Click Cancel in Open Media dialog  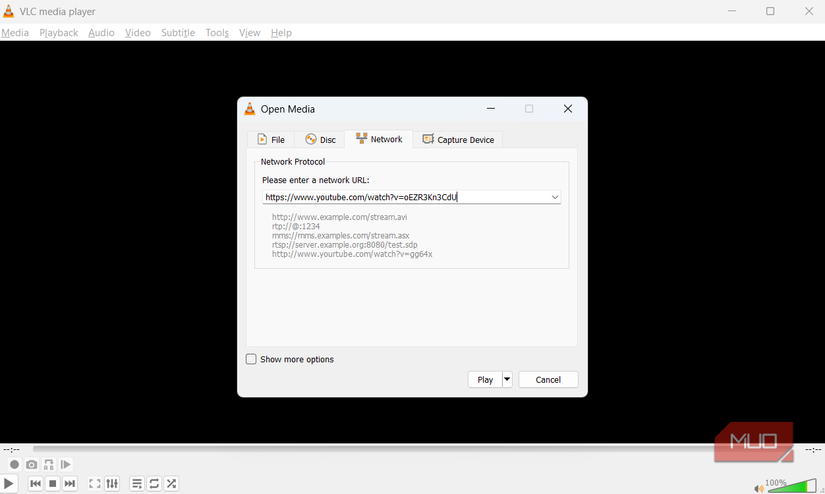(548, 380)
